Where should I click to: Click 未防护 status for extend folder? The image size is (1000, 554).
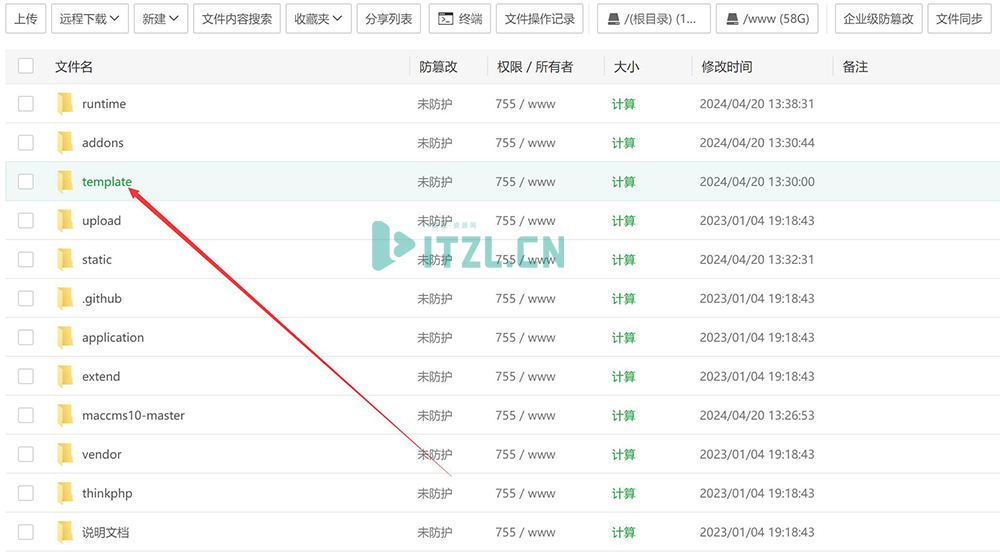tap(434, 377)
